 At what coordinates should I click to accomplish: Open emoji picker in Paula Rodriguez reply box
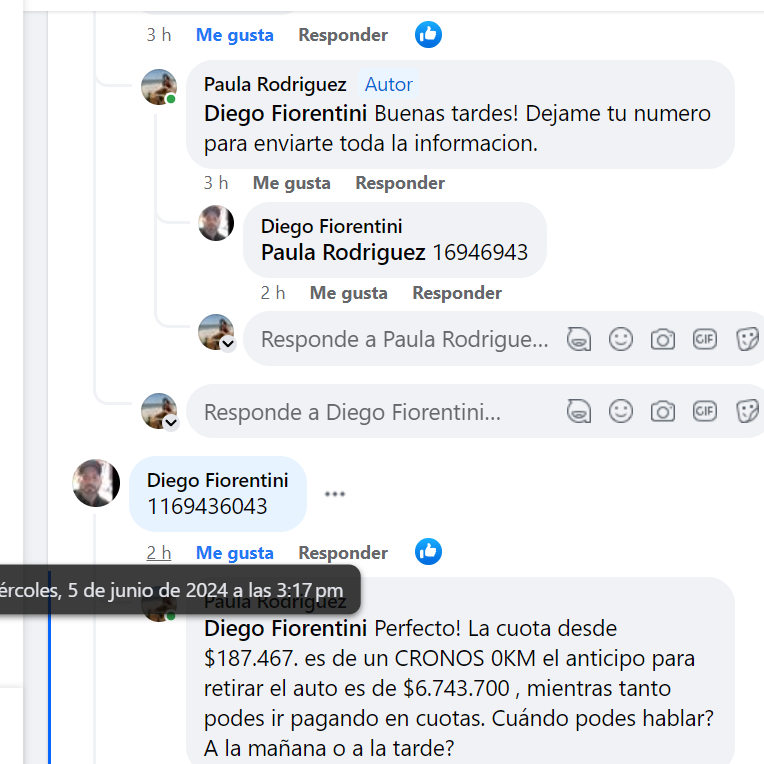[x=620, y=339]
